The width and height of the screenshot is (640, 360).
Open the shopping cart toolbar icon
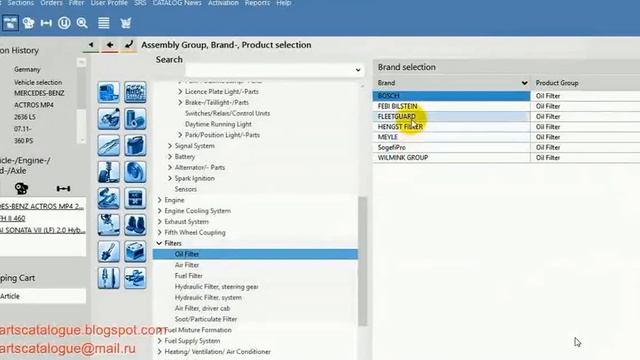click(x=126, y=23)
